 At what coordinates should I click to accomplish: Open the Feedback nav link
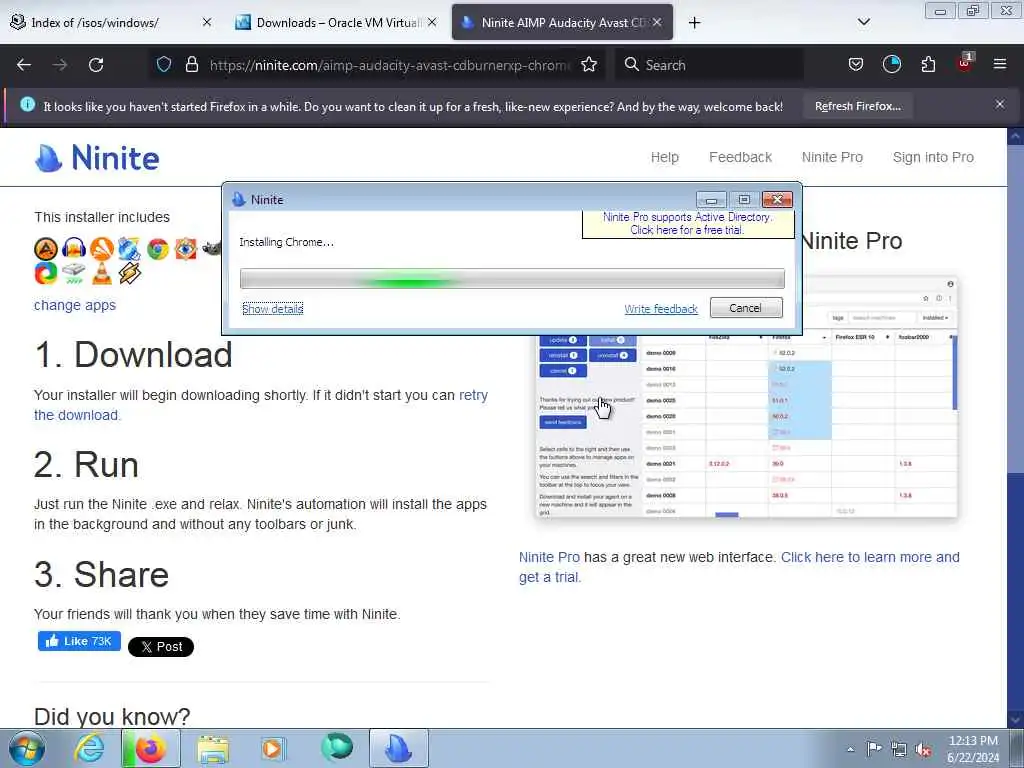point(740,157)
